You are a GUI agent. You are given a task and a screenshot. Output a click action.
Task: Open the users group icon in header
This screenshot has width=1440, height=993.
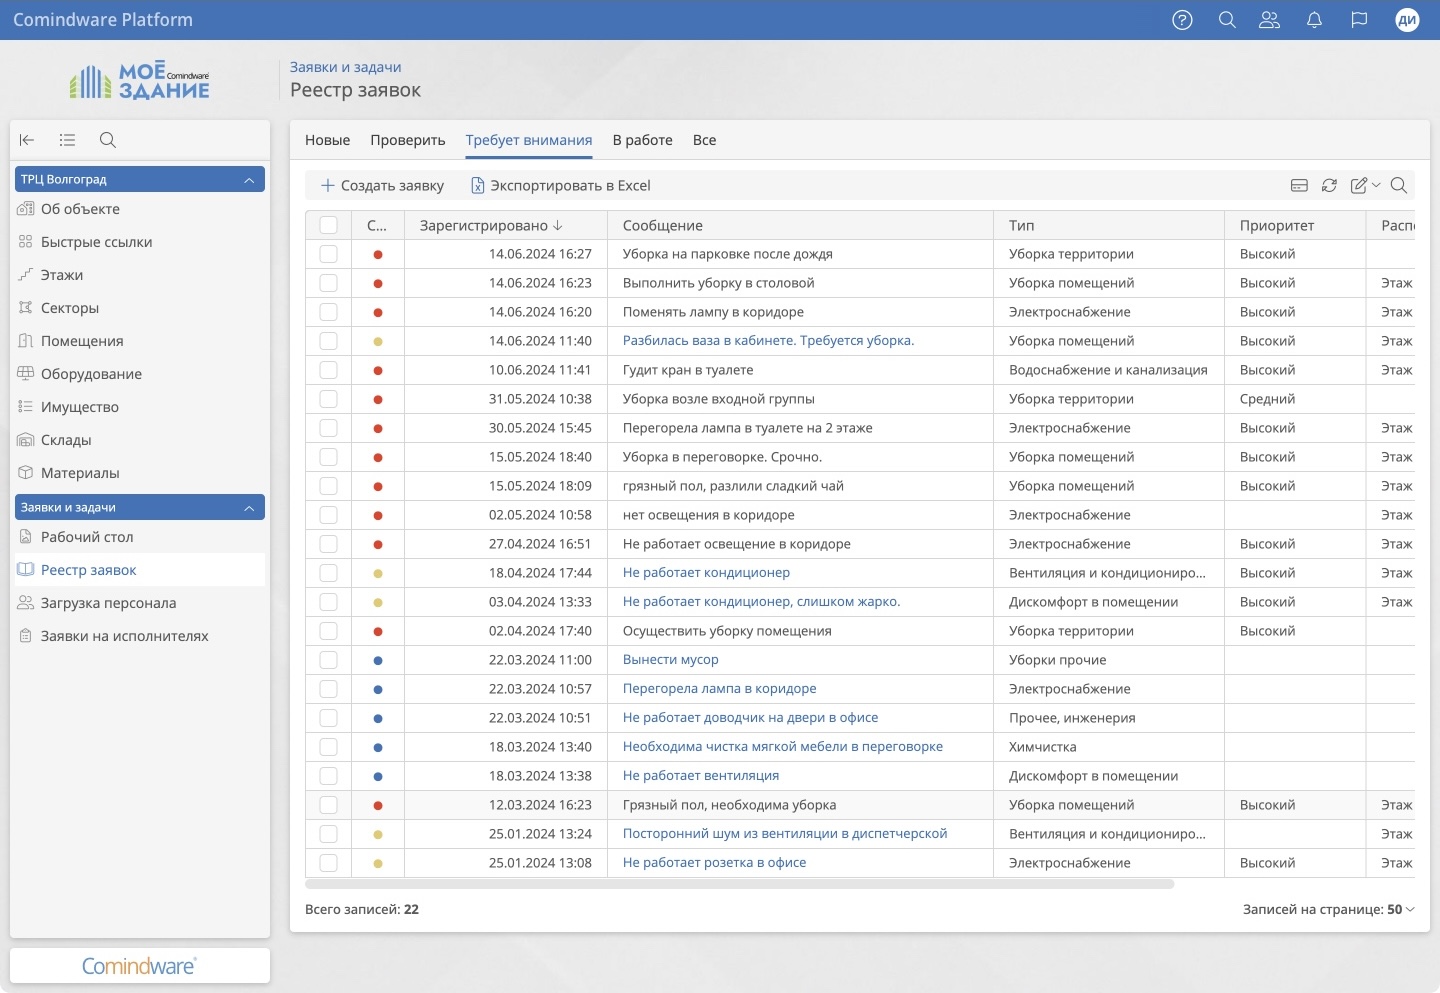[x=1269, y=20]
